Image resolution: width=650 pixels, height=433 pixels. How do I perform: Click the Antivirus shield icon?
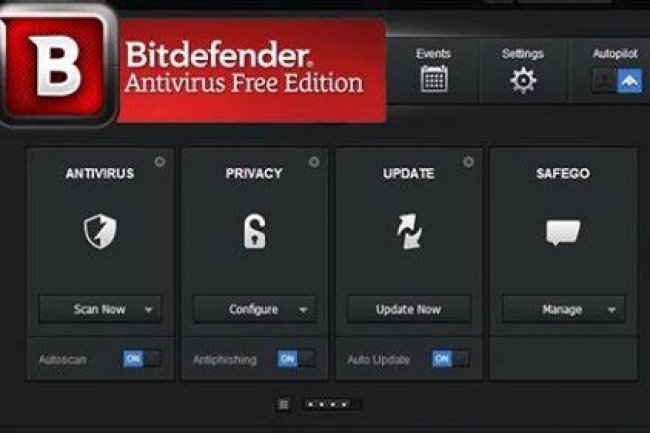(100, 231)
